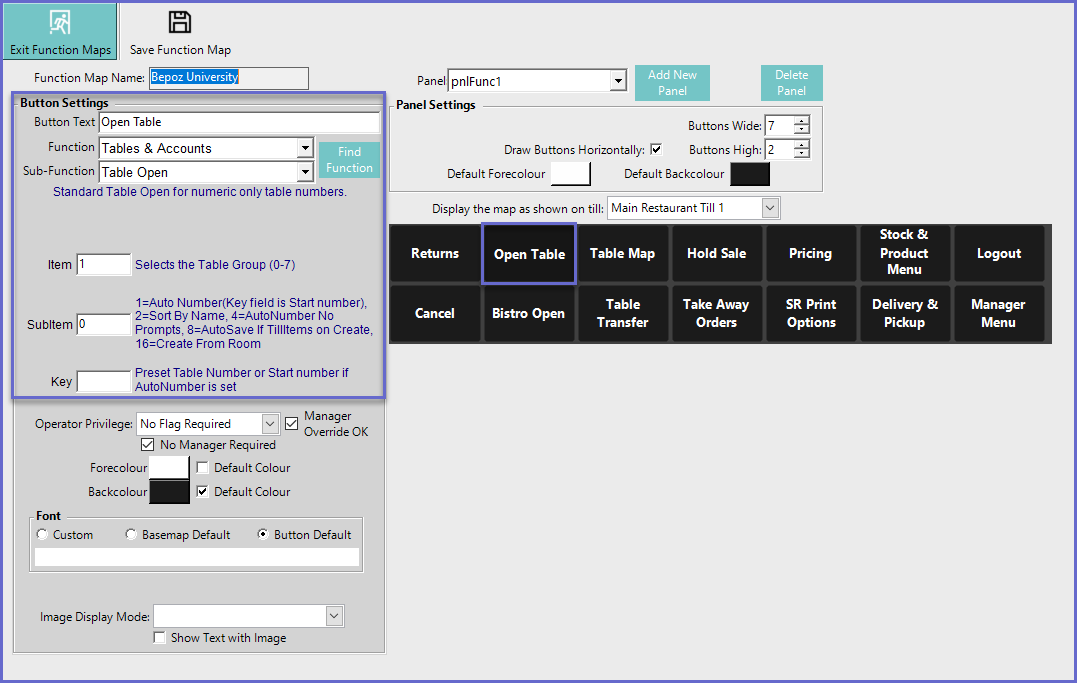
Task: Select Button Default font option
Action: [263, 534]
